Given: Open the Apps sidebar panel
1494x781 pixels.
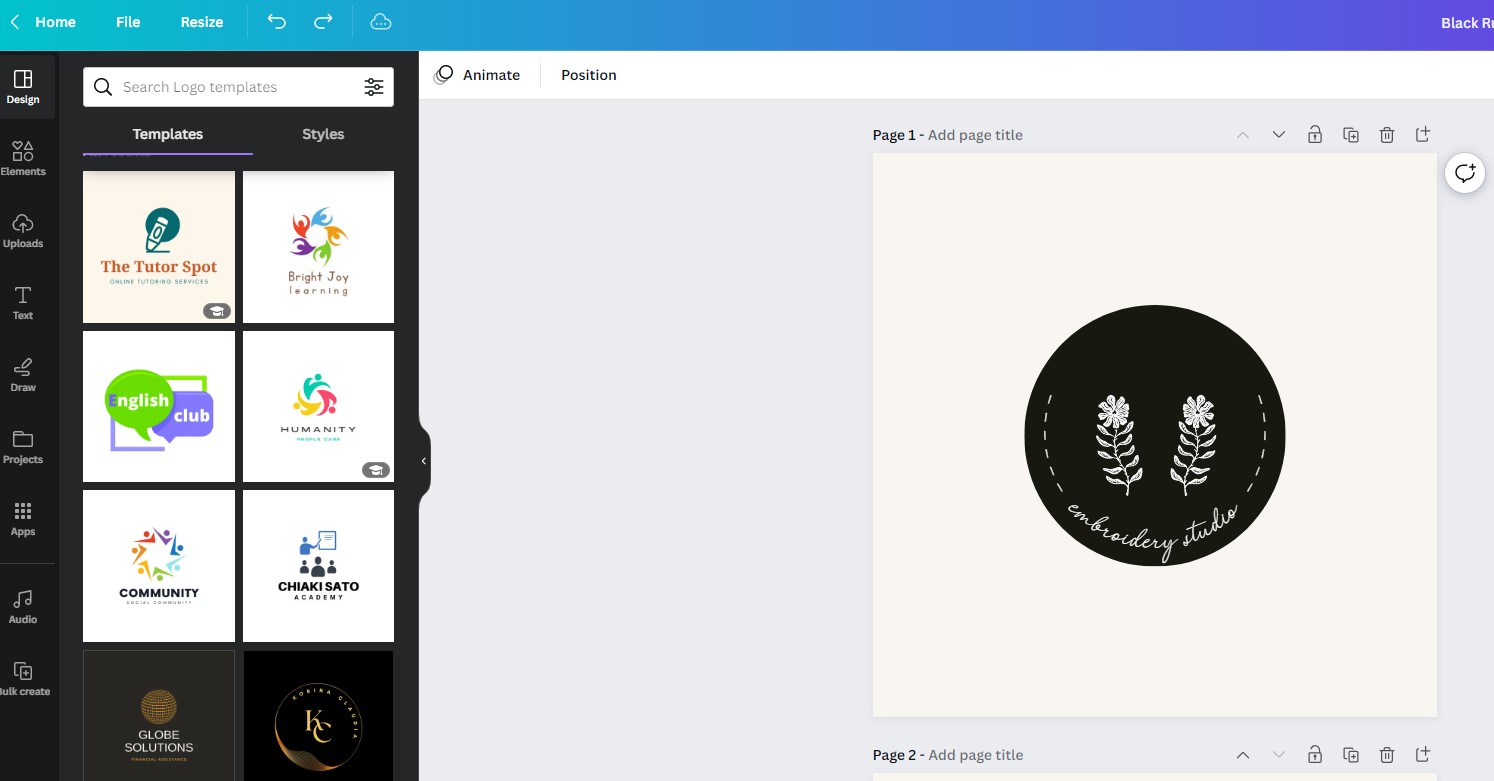Looking at the screenshot, I should point(23,519).
